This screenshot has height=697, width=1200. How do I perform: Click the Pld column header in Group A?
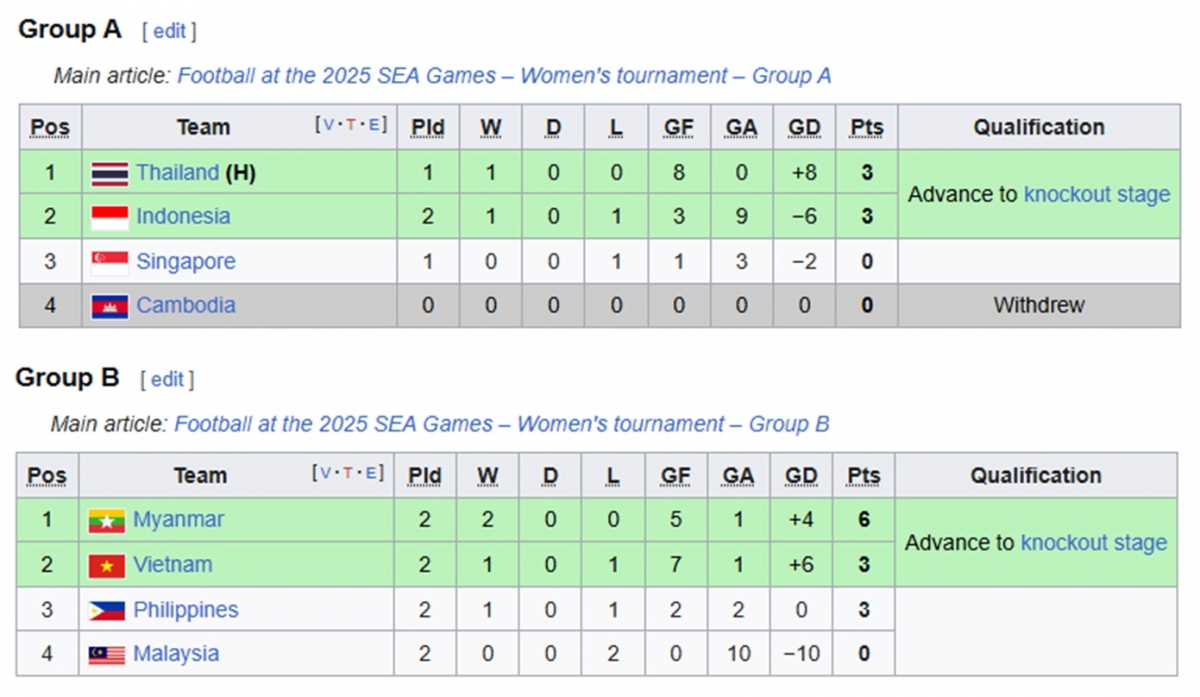point(428,128)
